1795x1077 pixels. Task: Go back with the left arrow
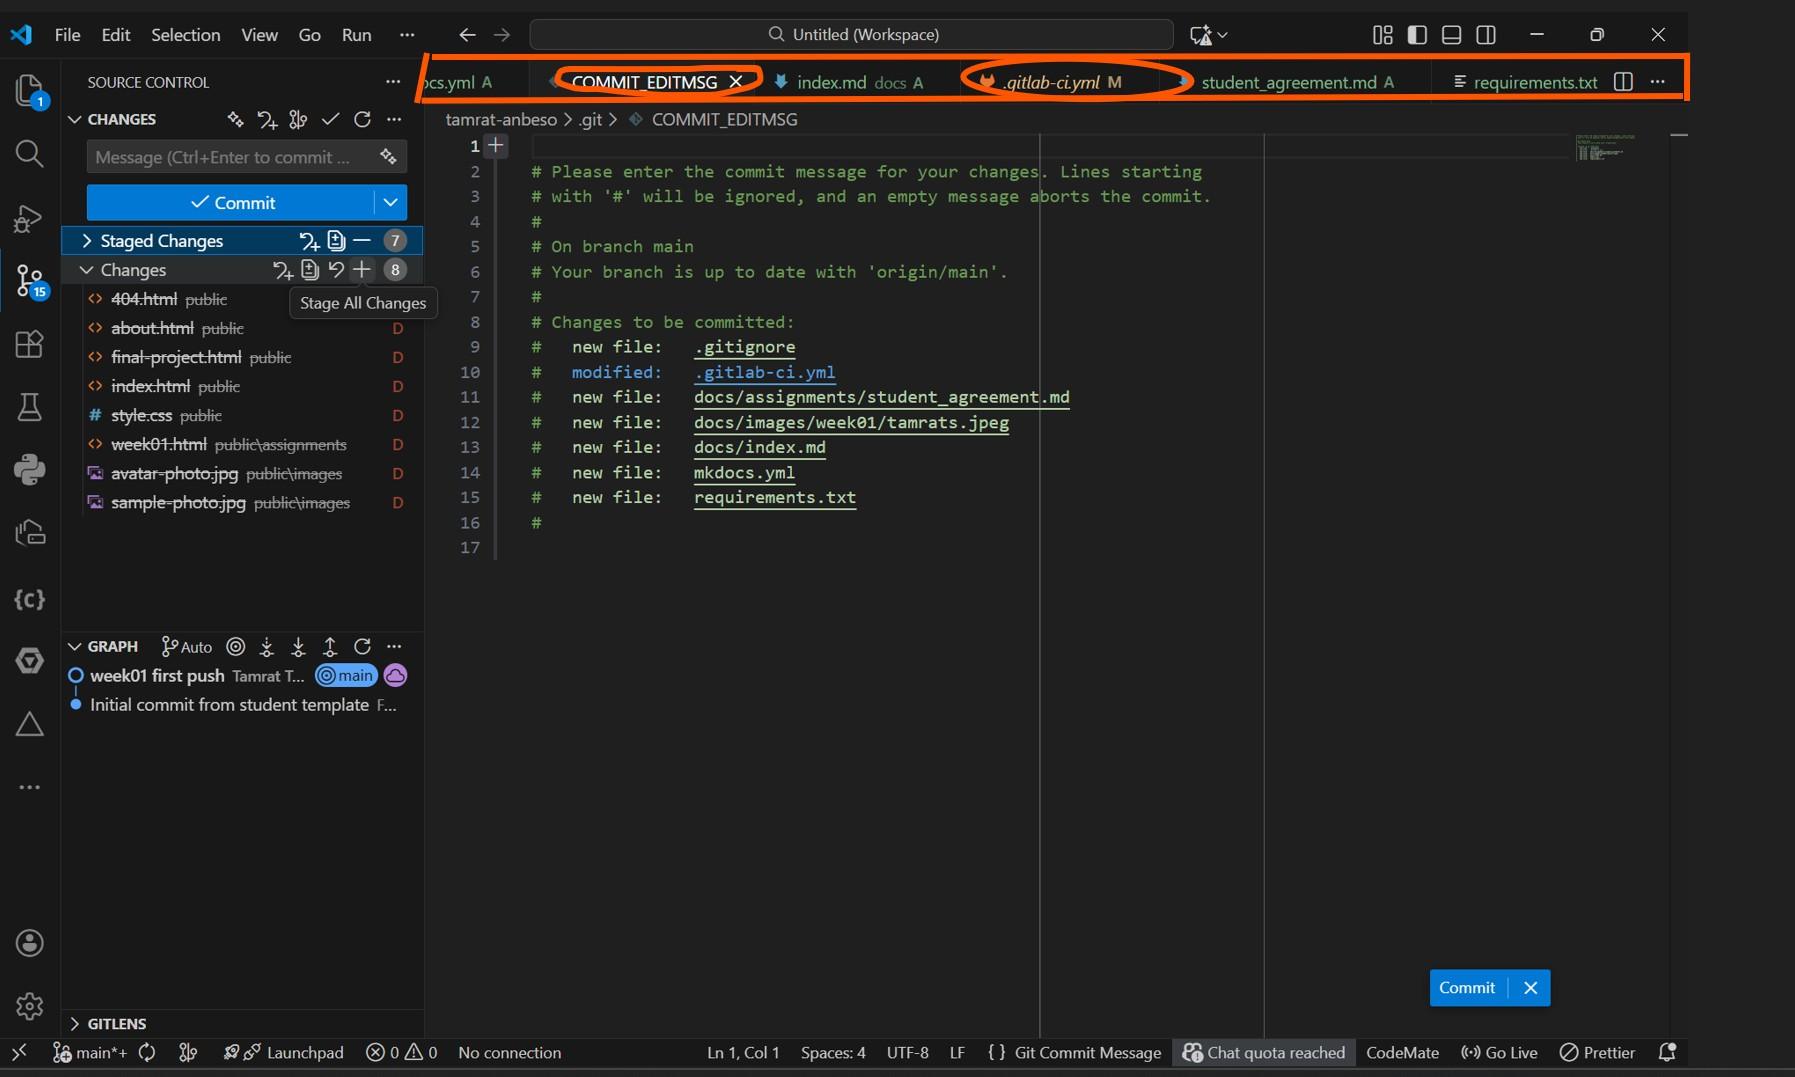[x=467, y=35]
